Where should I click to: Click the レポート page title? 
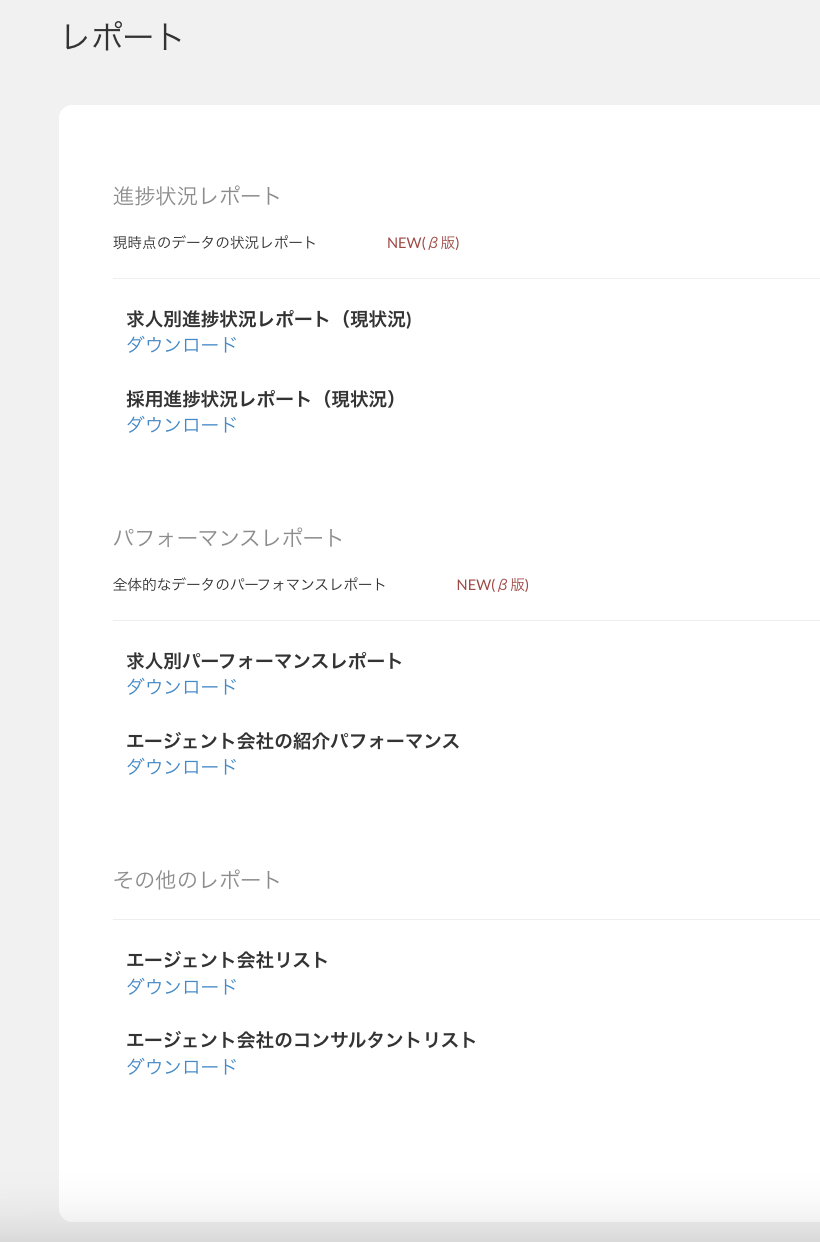click(x=122, y=37)
